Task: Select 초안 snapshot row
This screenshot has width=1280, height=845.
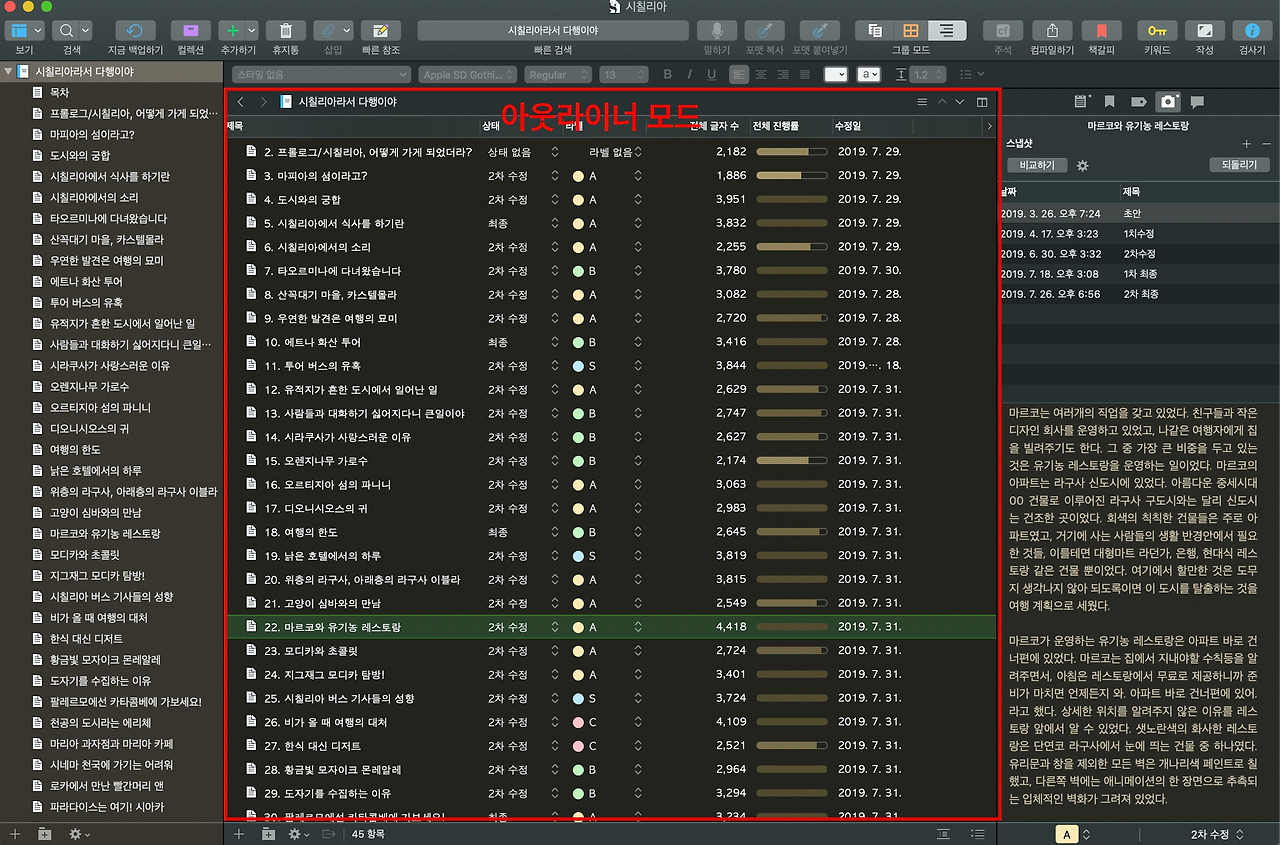Action: point(1139,213)
